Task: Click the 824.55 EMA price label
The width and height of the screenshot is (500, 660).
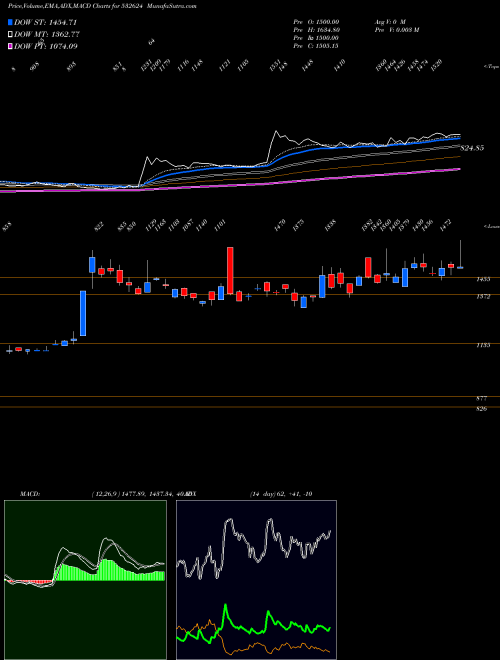Action: point(472,148)
